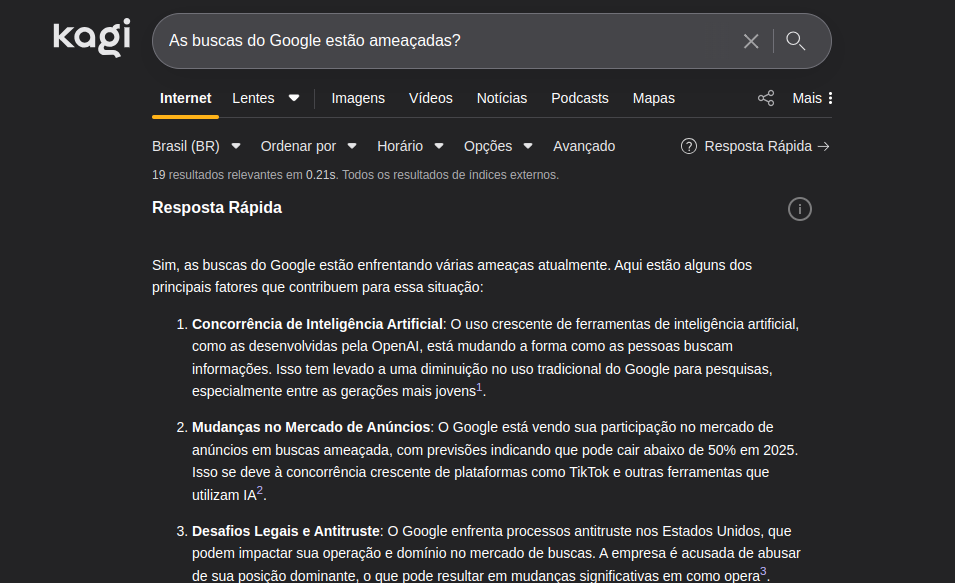Open citation 1 after 'mais jovens'
Viewport: 955px width, 583px height.
click(x=479, y=387)
